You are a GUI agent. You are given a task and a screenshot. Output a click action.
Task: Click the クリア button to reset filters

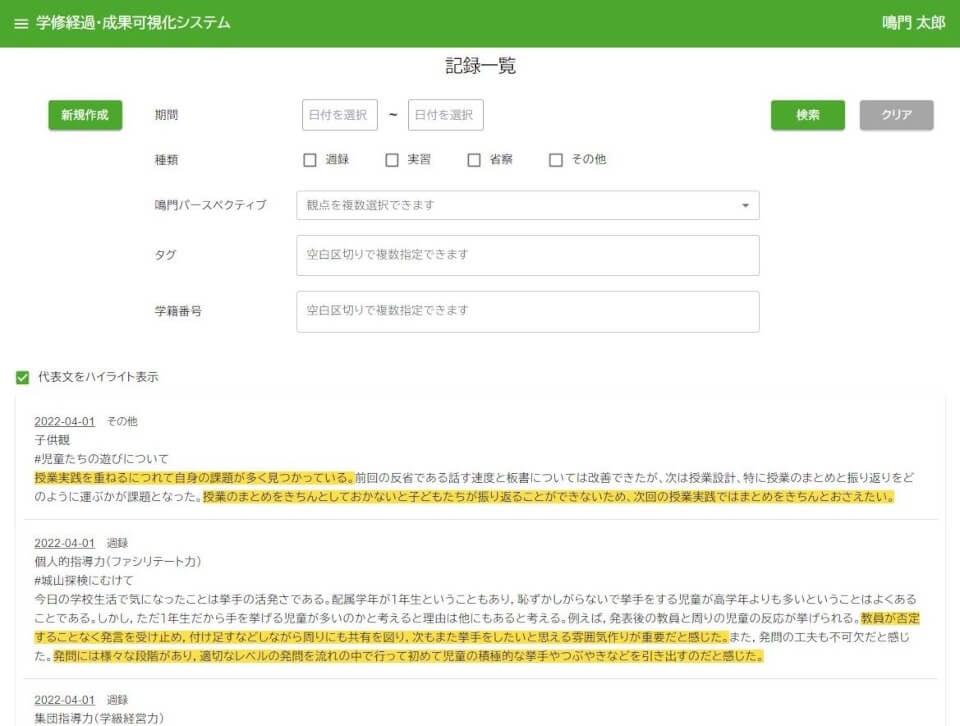896,114
